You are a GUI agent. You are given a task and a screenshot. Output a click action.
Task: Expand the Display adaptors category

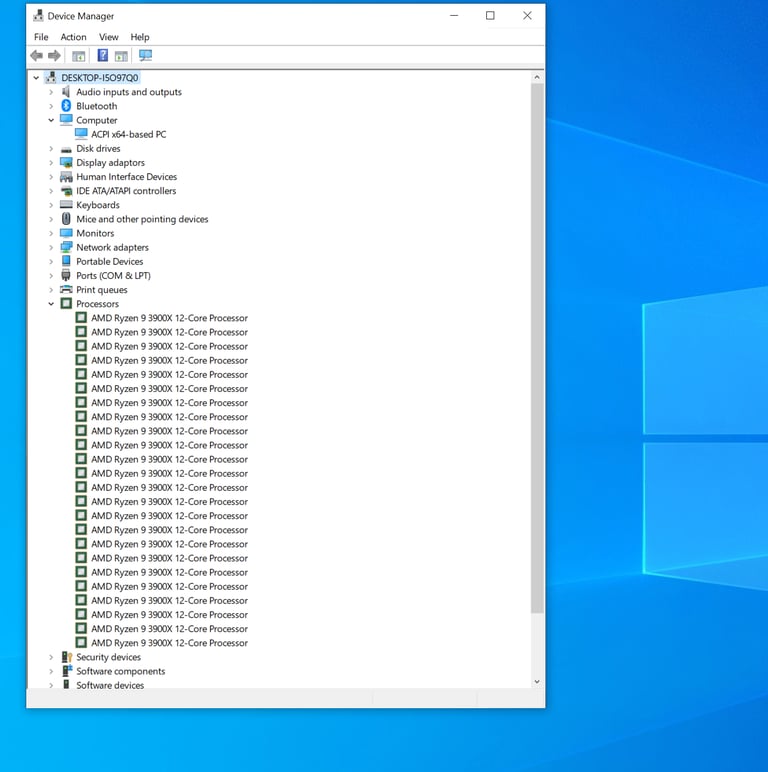[51, 163]
